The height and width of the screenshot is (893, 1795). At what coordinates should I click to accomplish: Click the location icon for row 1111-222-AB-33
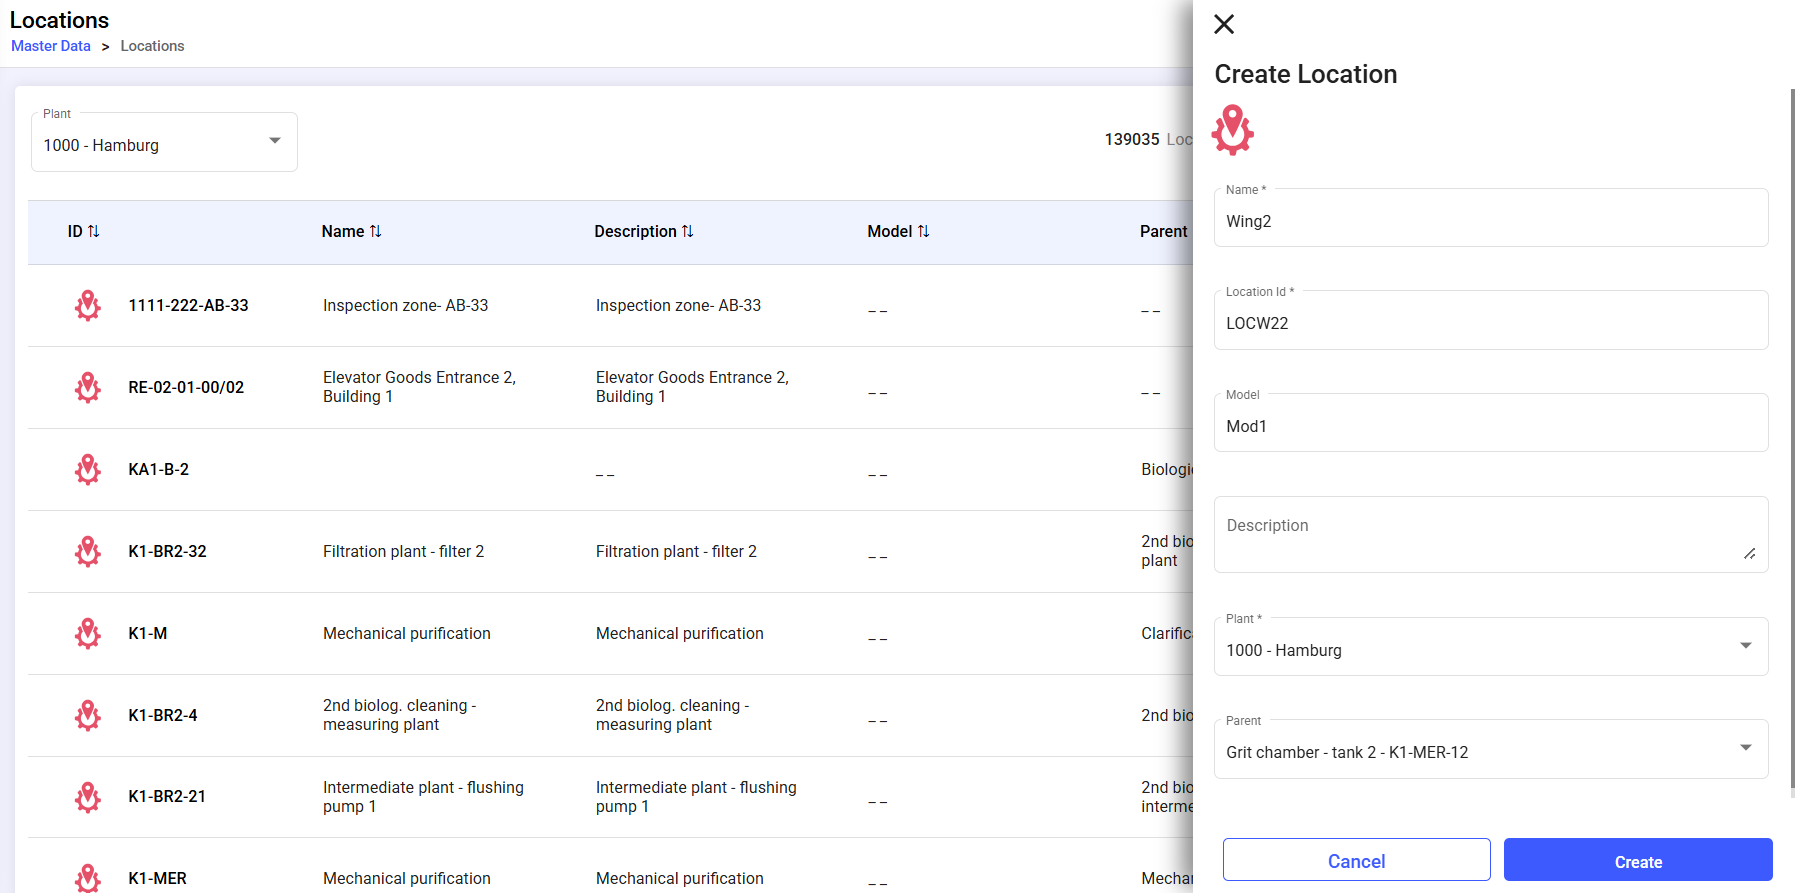click(88, 305)
